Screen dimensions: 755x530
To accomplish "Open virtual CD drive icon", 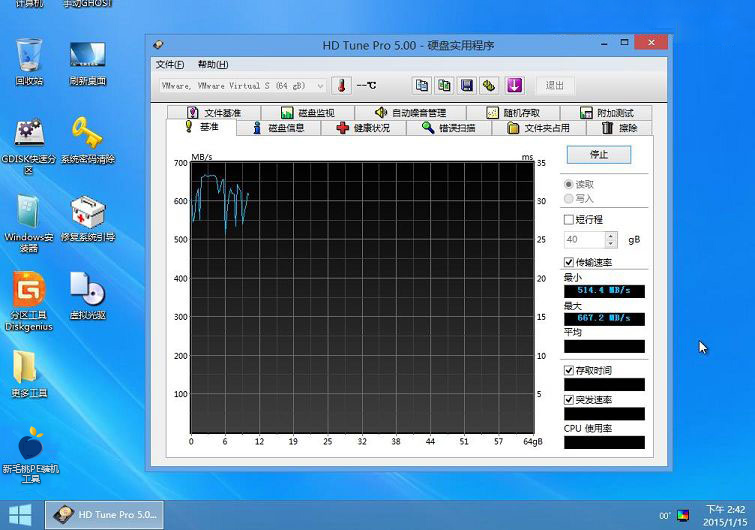I will (88, 296).
